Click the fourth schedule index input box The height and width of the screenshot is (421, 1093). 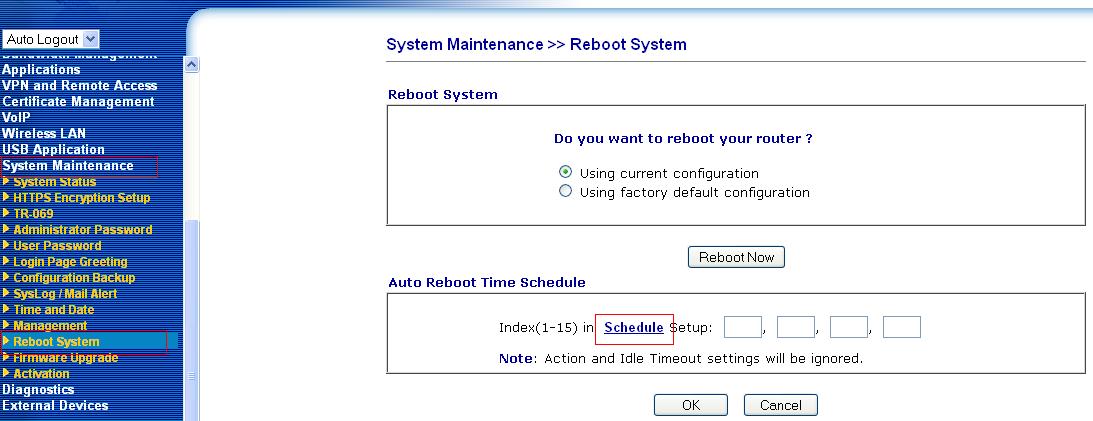tap(901, 327)
